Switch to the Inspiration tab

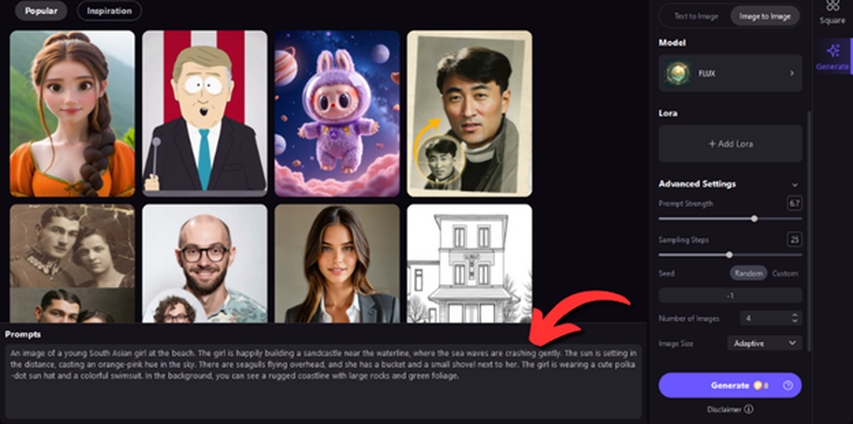click(109, 10)
